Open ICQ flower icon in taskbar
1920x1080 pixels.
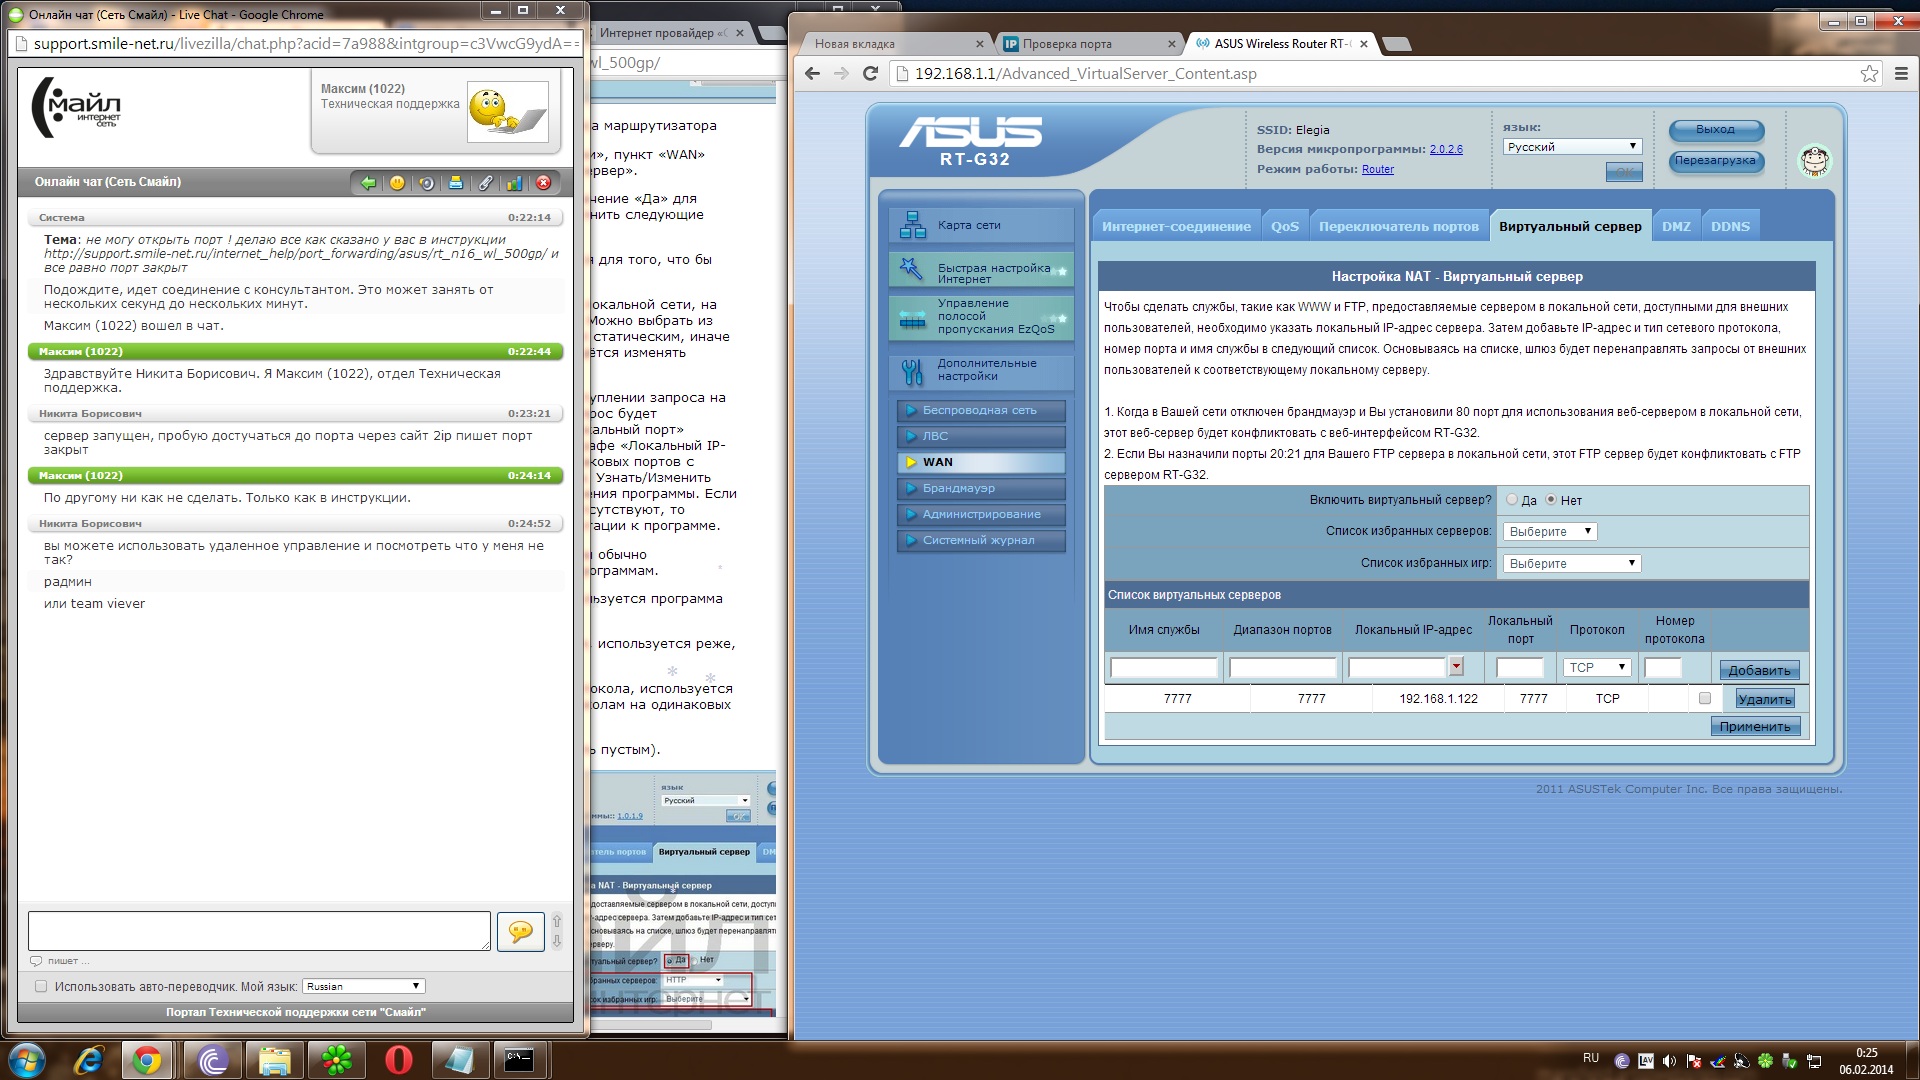[x=337, y=1060]
